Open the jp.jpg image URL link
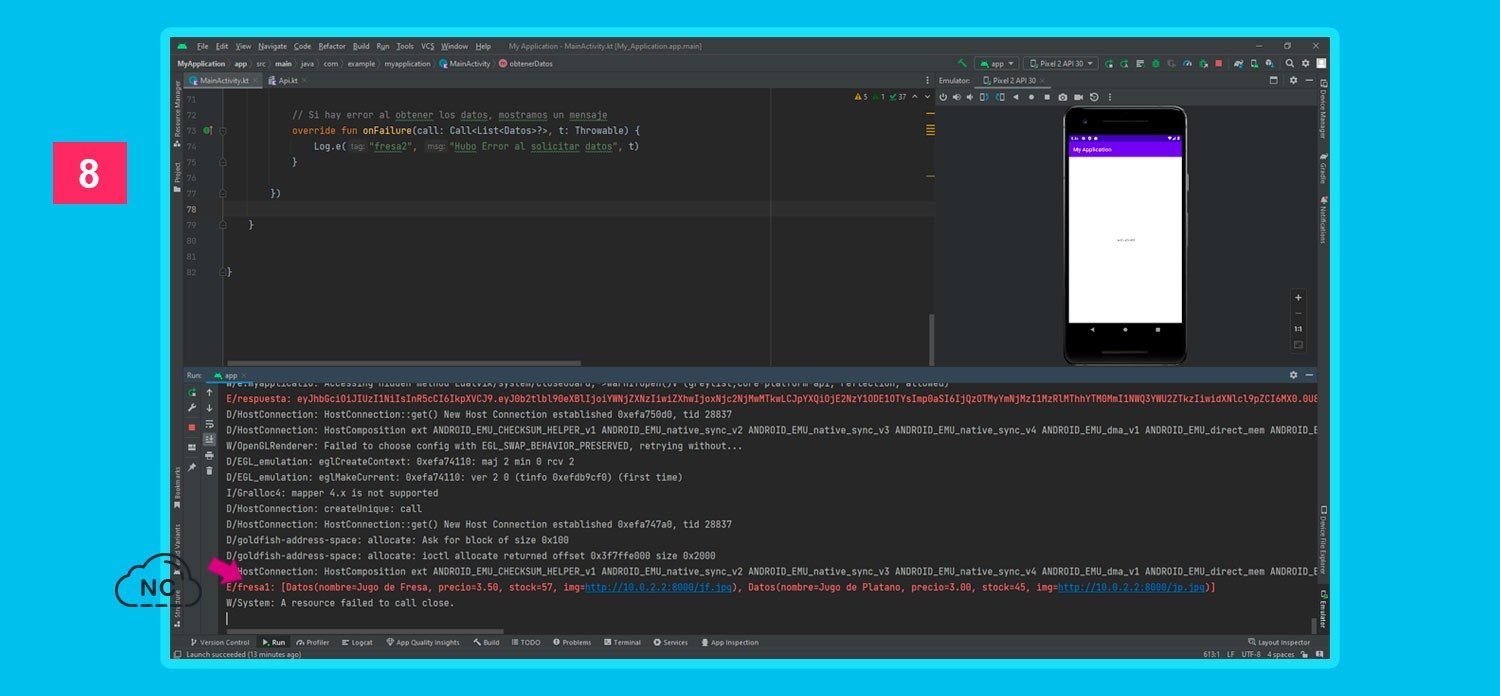Screen dimensions: 1500x696 1132,587
